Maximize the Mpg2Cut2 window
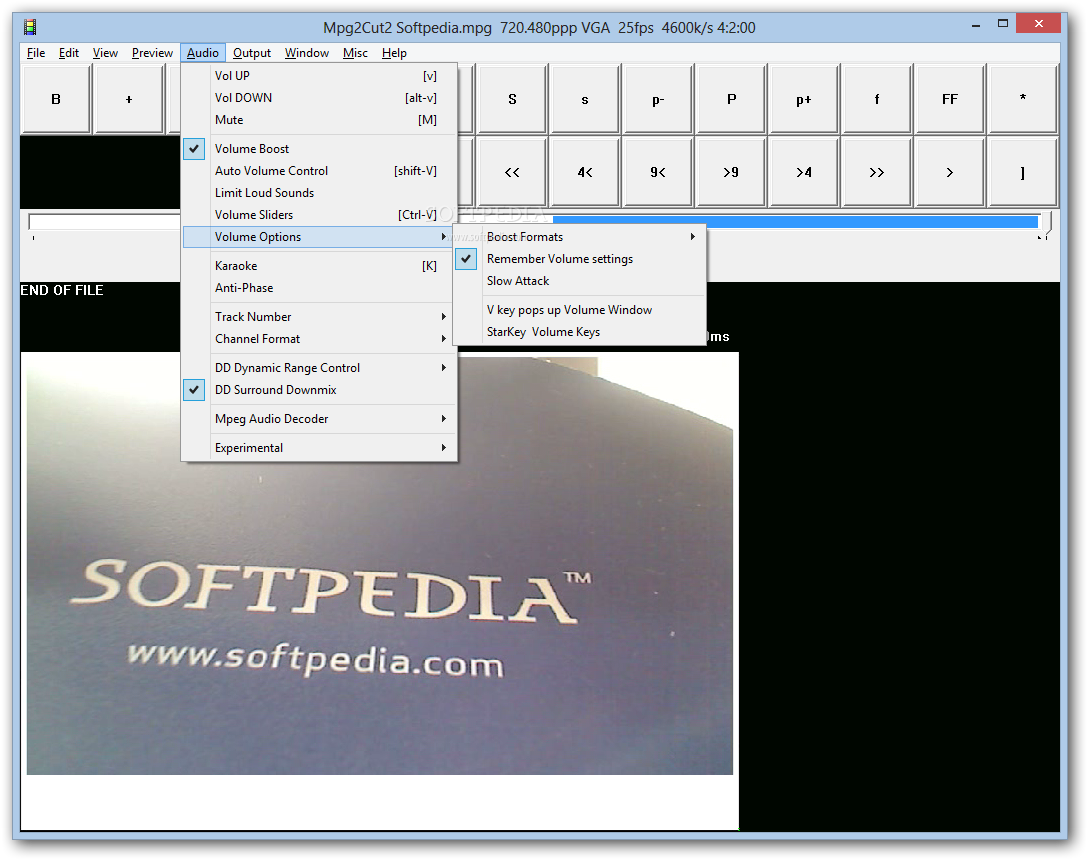1088x860 pixels. (x=1003, y=24)
